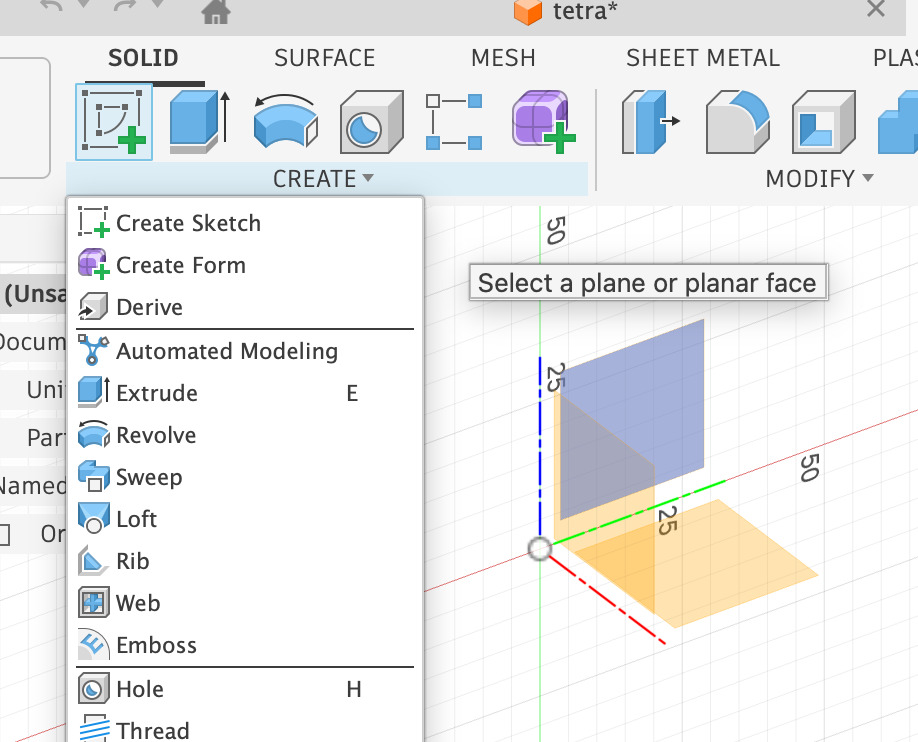Select the Revolve tool in toolbar
Viewport: 918px width, 742px height.
(286, 122)
